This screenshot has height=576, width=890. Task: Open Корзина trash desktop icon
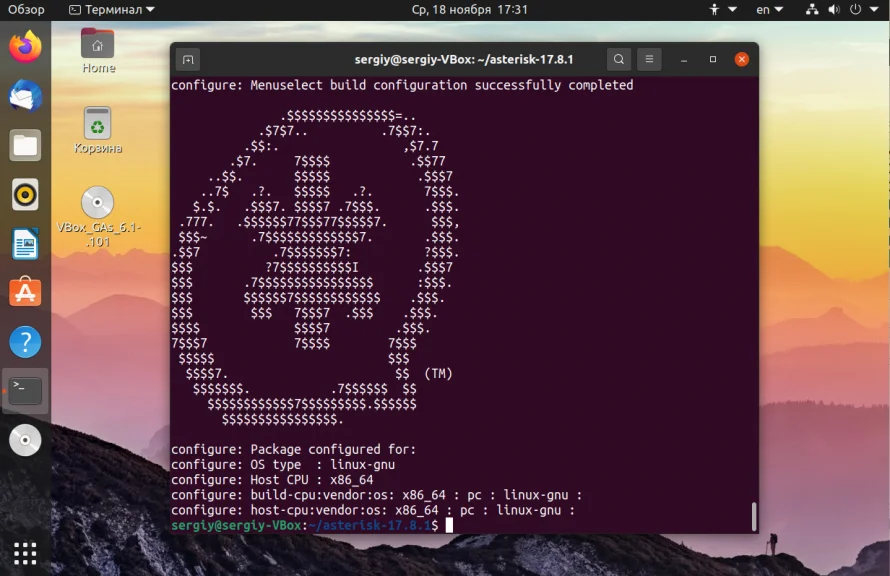click(x=98, y=131)
